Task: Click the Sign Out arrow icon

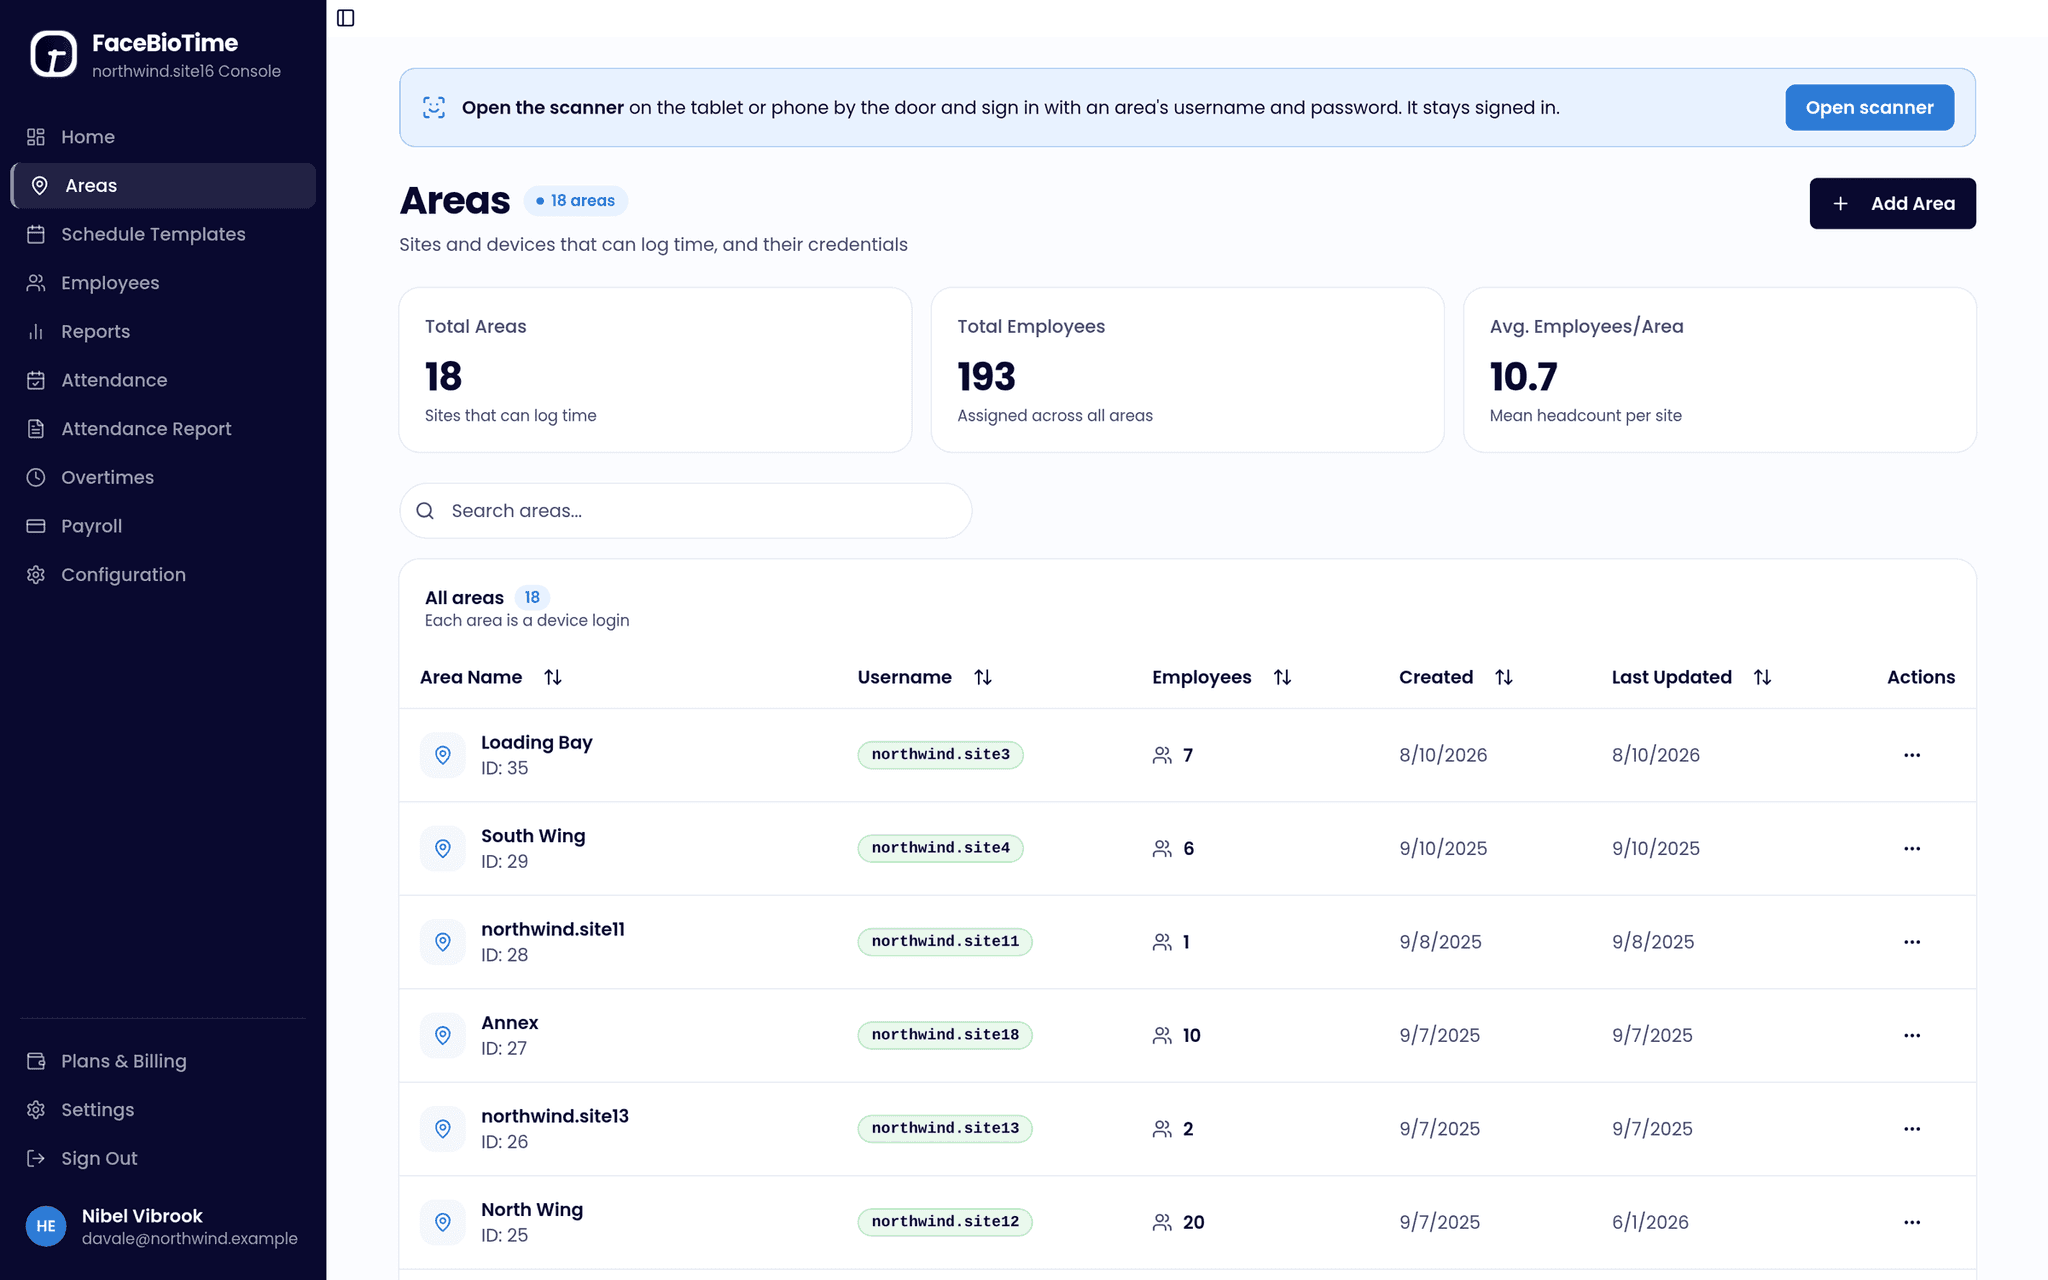Action: pos(36,1158)
